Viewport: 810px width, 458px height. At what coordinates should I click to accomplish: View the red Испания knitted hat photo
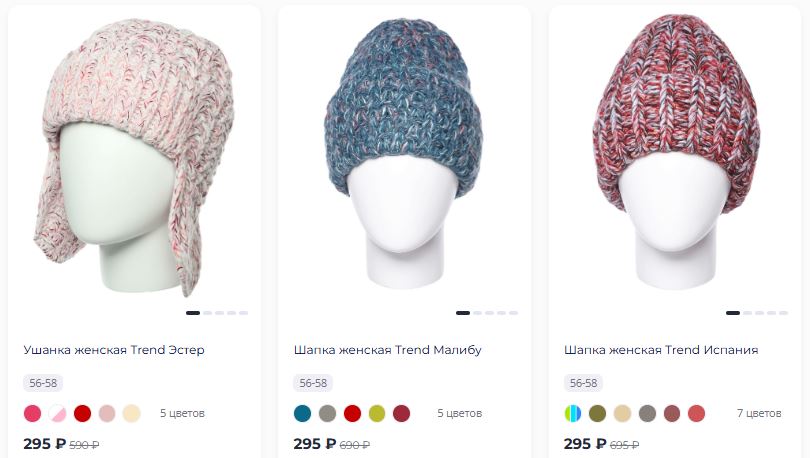click(676, 152)
